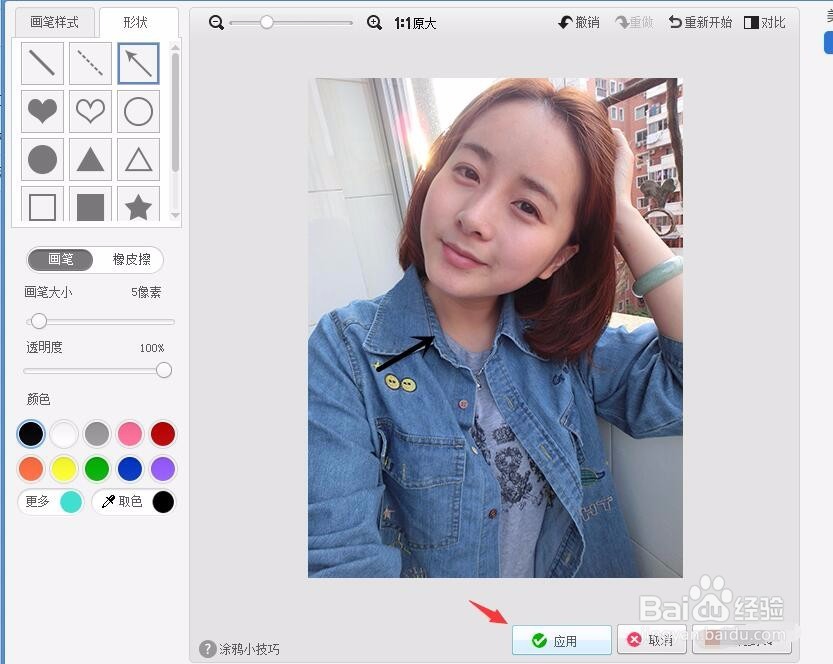
Task: Open 更多 for more colors
Action: (51, 501)
